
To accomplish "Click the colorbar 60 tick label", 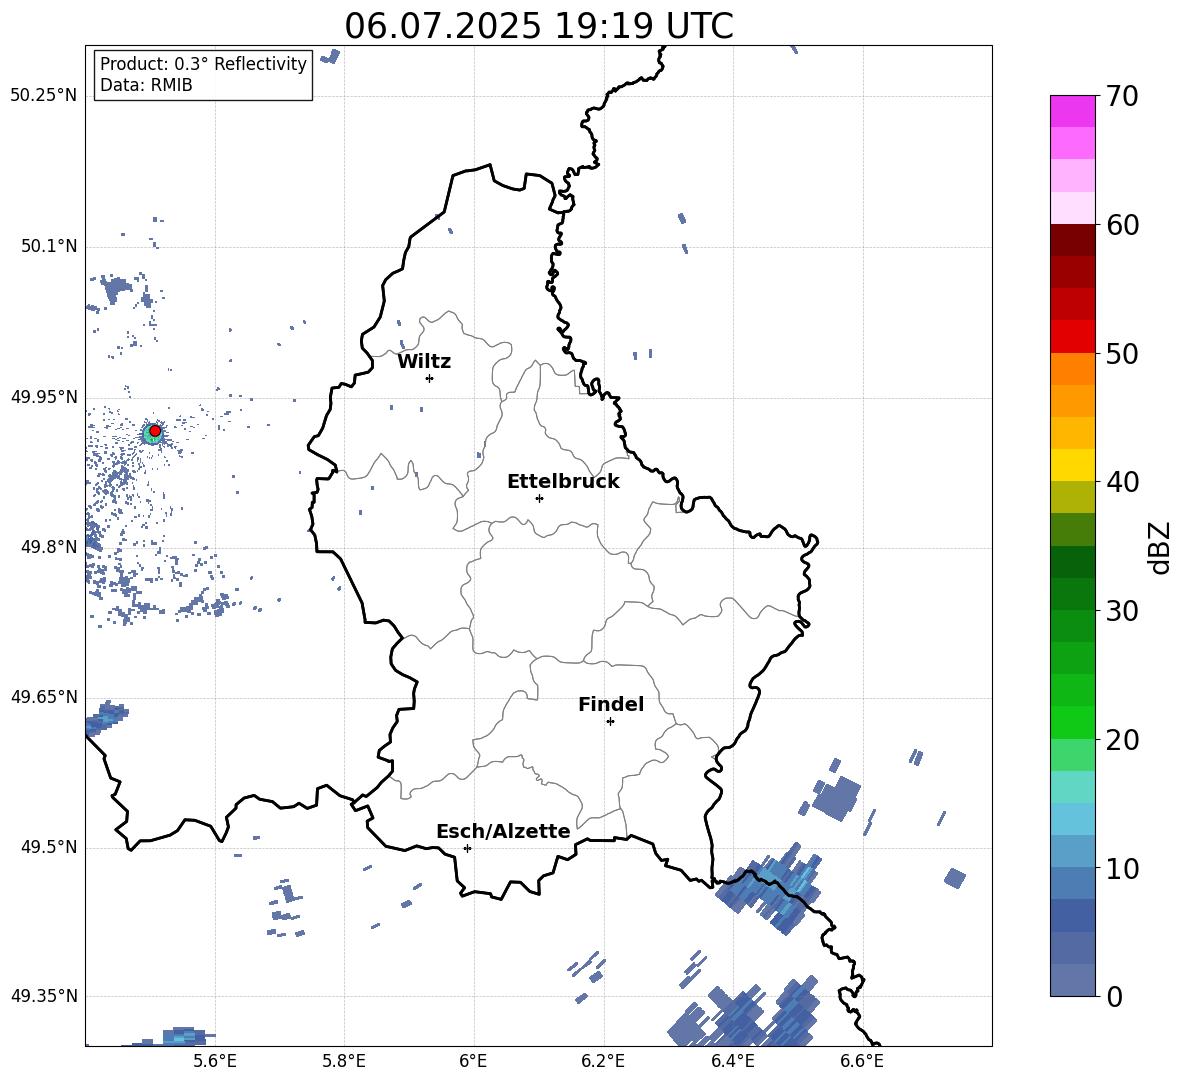I will pyautogui.click(x=1121, y=225).
